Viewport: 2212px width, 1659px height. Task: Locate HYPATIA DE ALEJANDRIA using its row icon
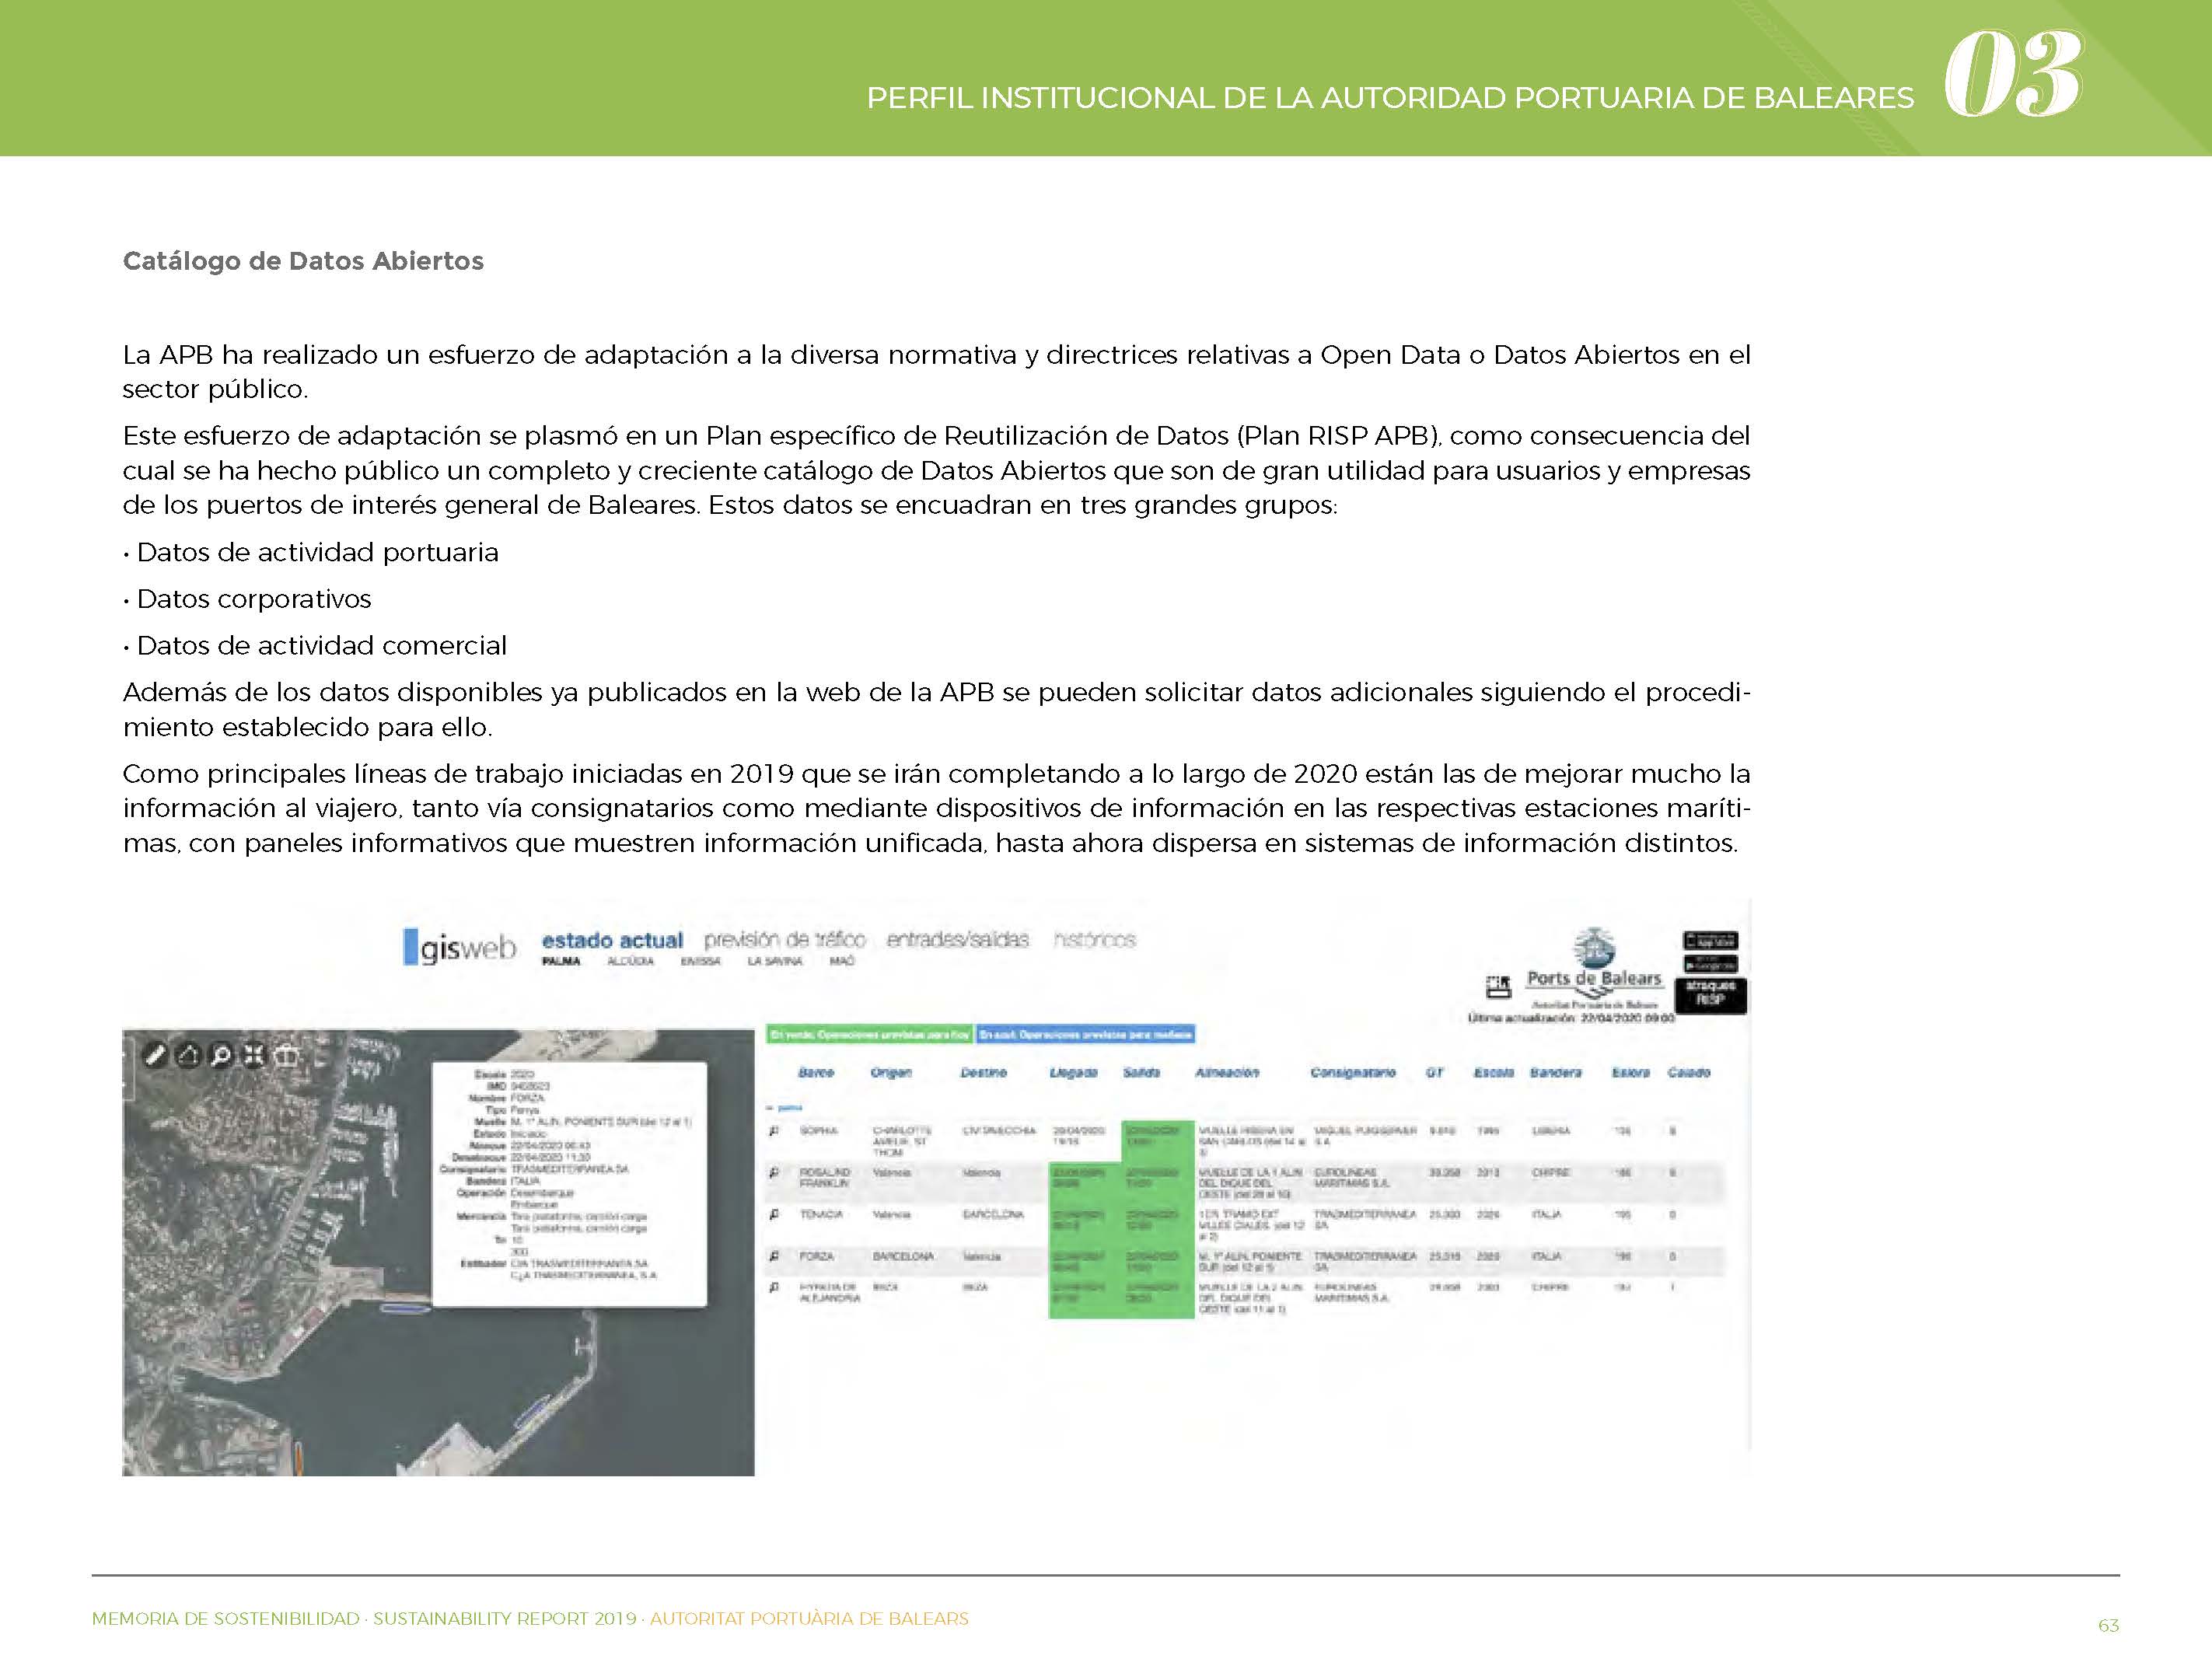(x=774, y=1287)
